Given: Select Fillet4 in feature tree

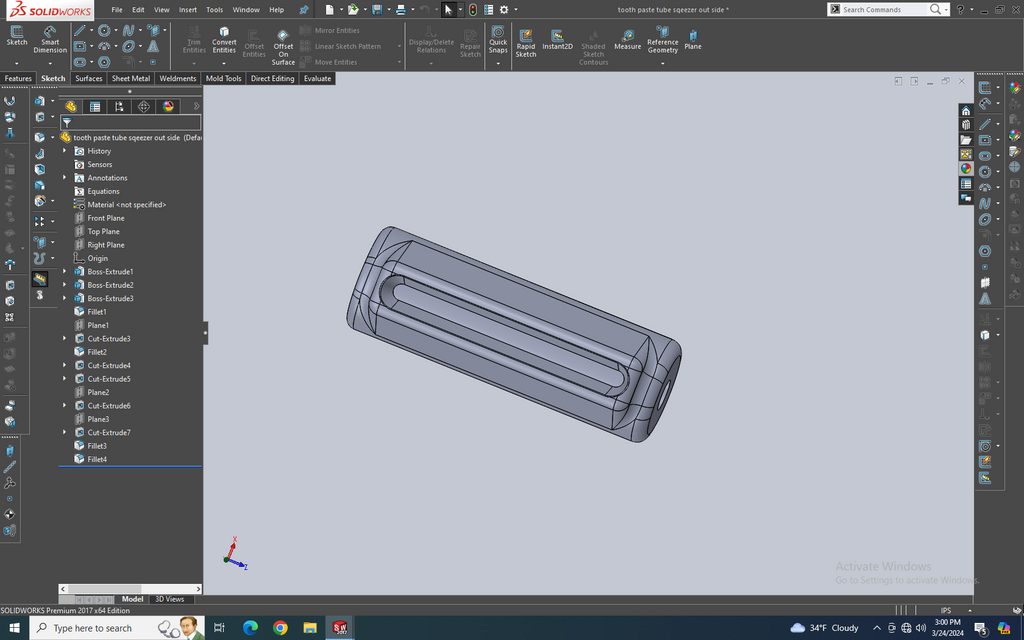Looking at the screenshot, I should 97,459.
